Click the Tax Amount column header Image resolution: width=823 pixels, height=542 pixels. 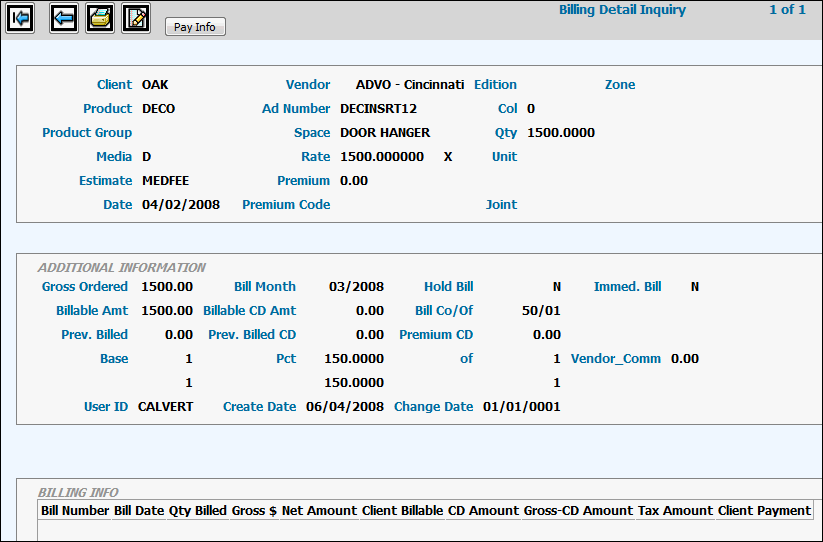675,510
